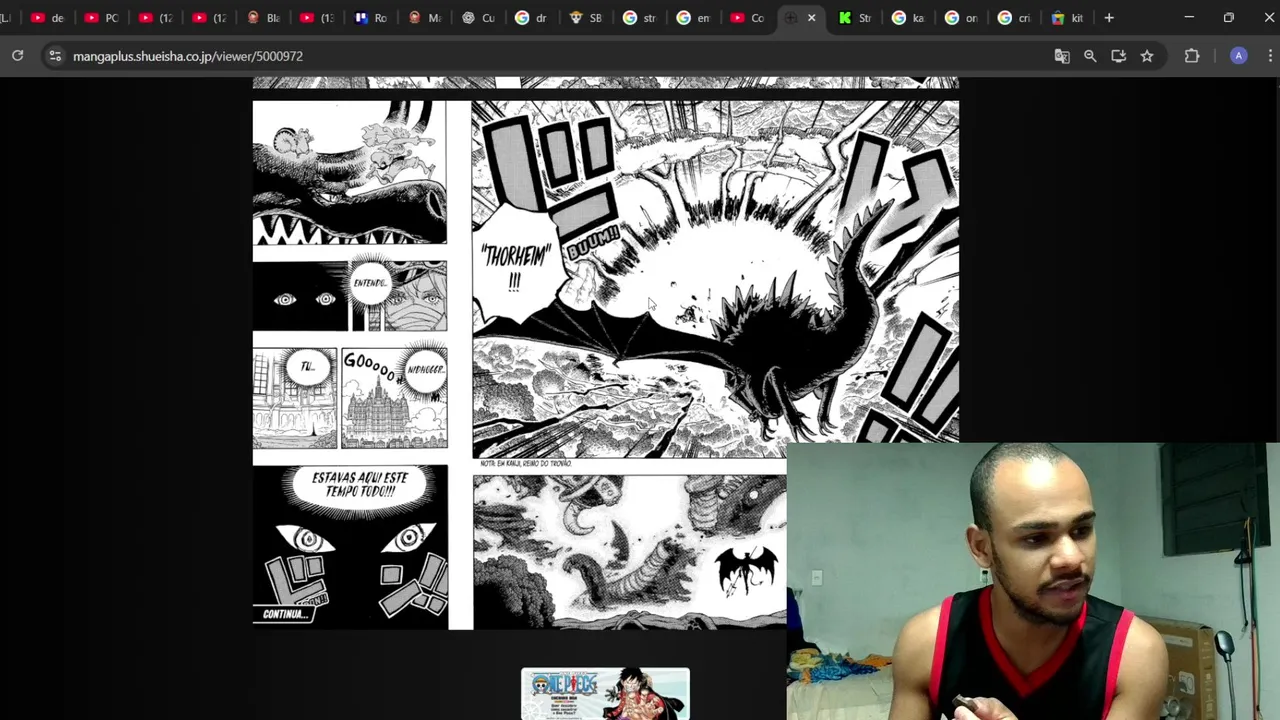
Task: Switch to the tab labeled "Ma"
Action: click(x=425, y=18)
